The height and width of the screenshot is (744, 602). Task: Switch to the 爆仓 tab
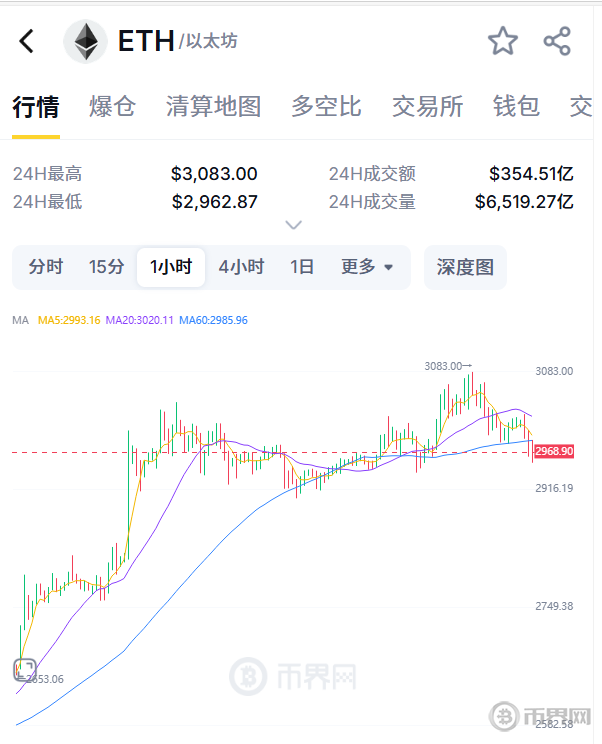pos(112,106)
